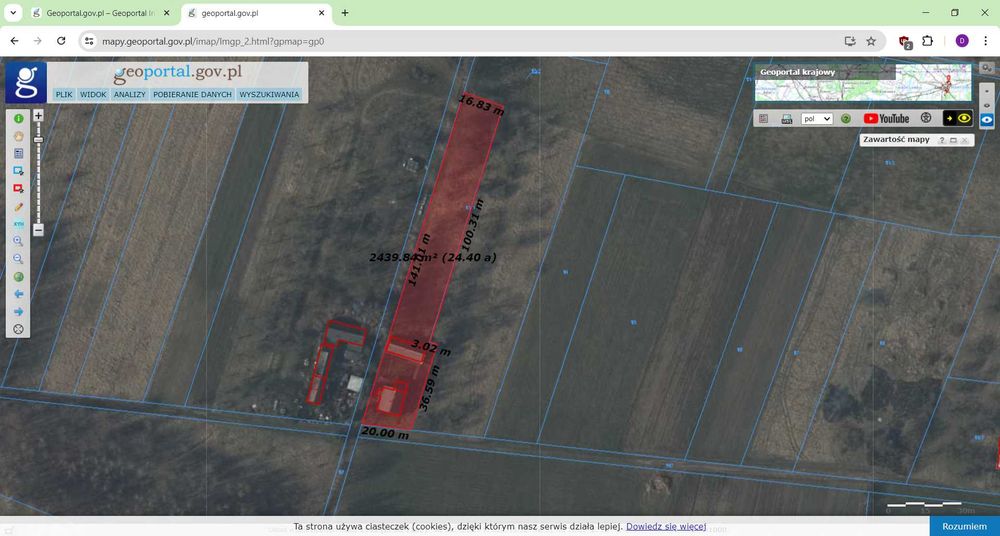Open the WYSZUKIWANIA menu

[269, 94]
